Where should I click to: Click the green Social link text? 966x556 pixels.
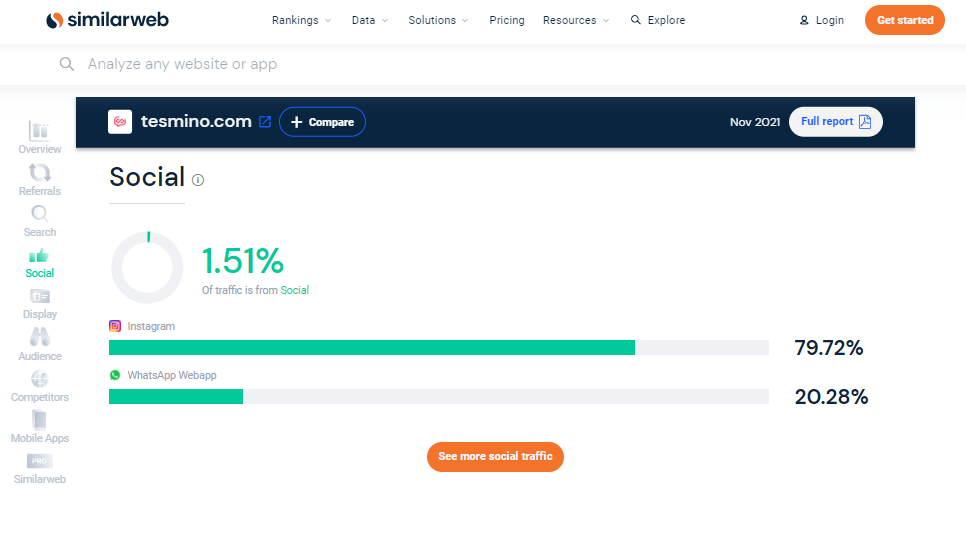click(294, 290)
